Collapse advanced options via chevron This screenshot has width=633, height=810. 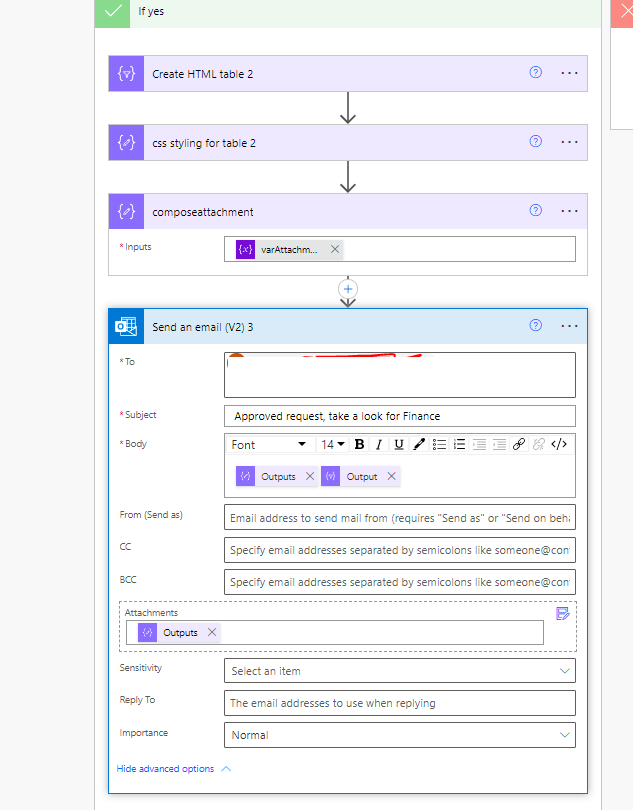[x=226, y=769]
